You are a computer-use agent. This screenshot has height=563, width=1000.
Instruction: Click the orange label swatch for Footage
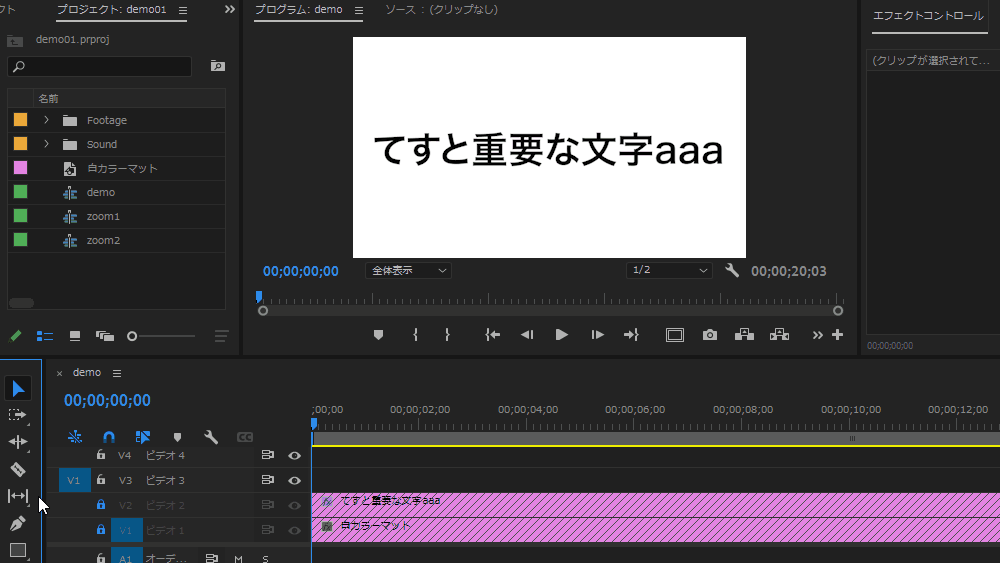[20, 120]
